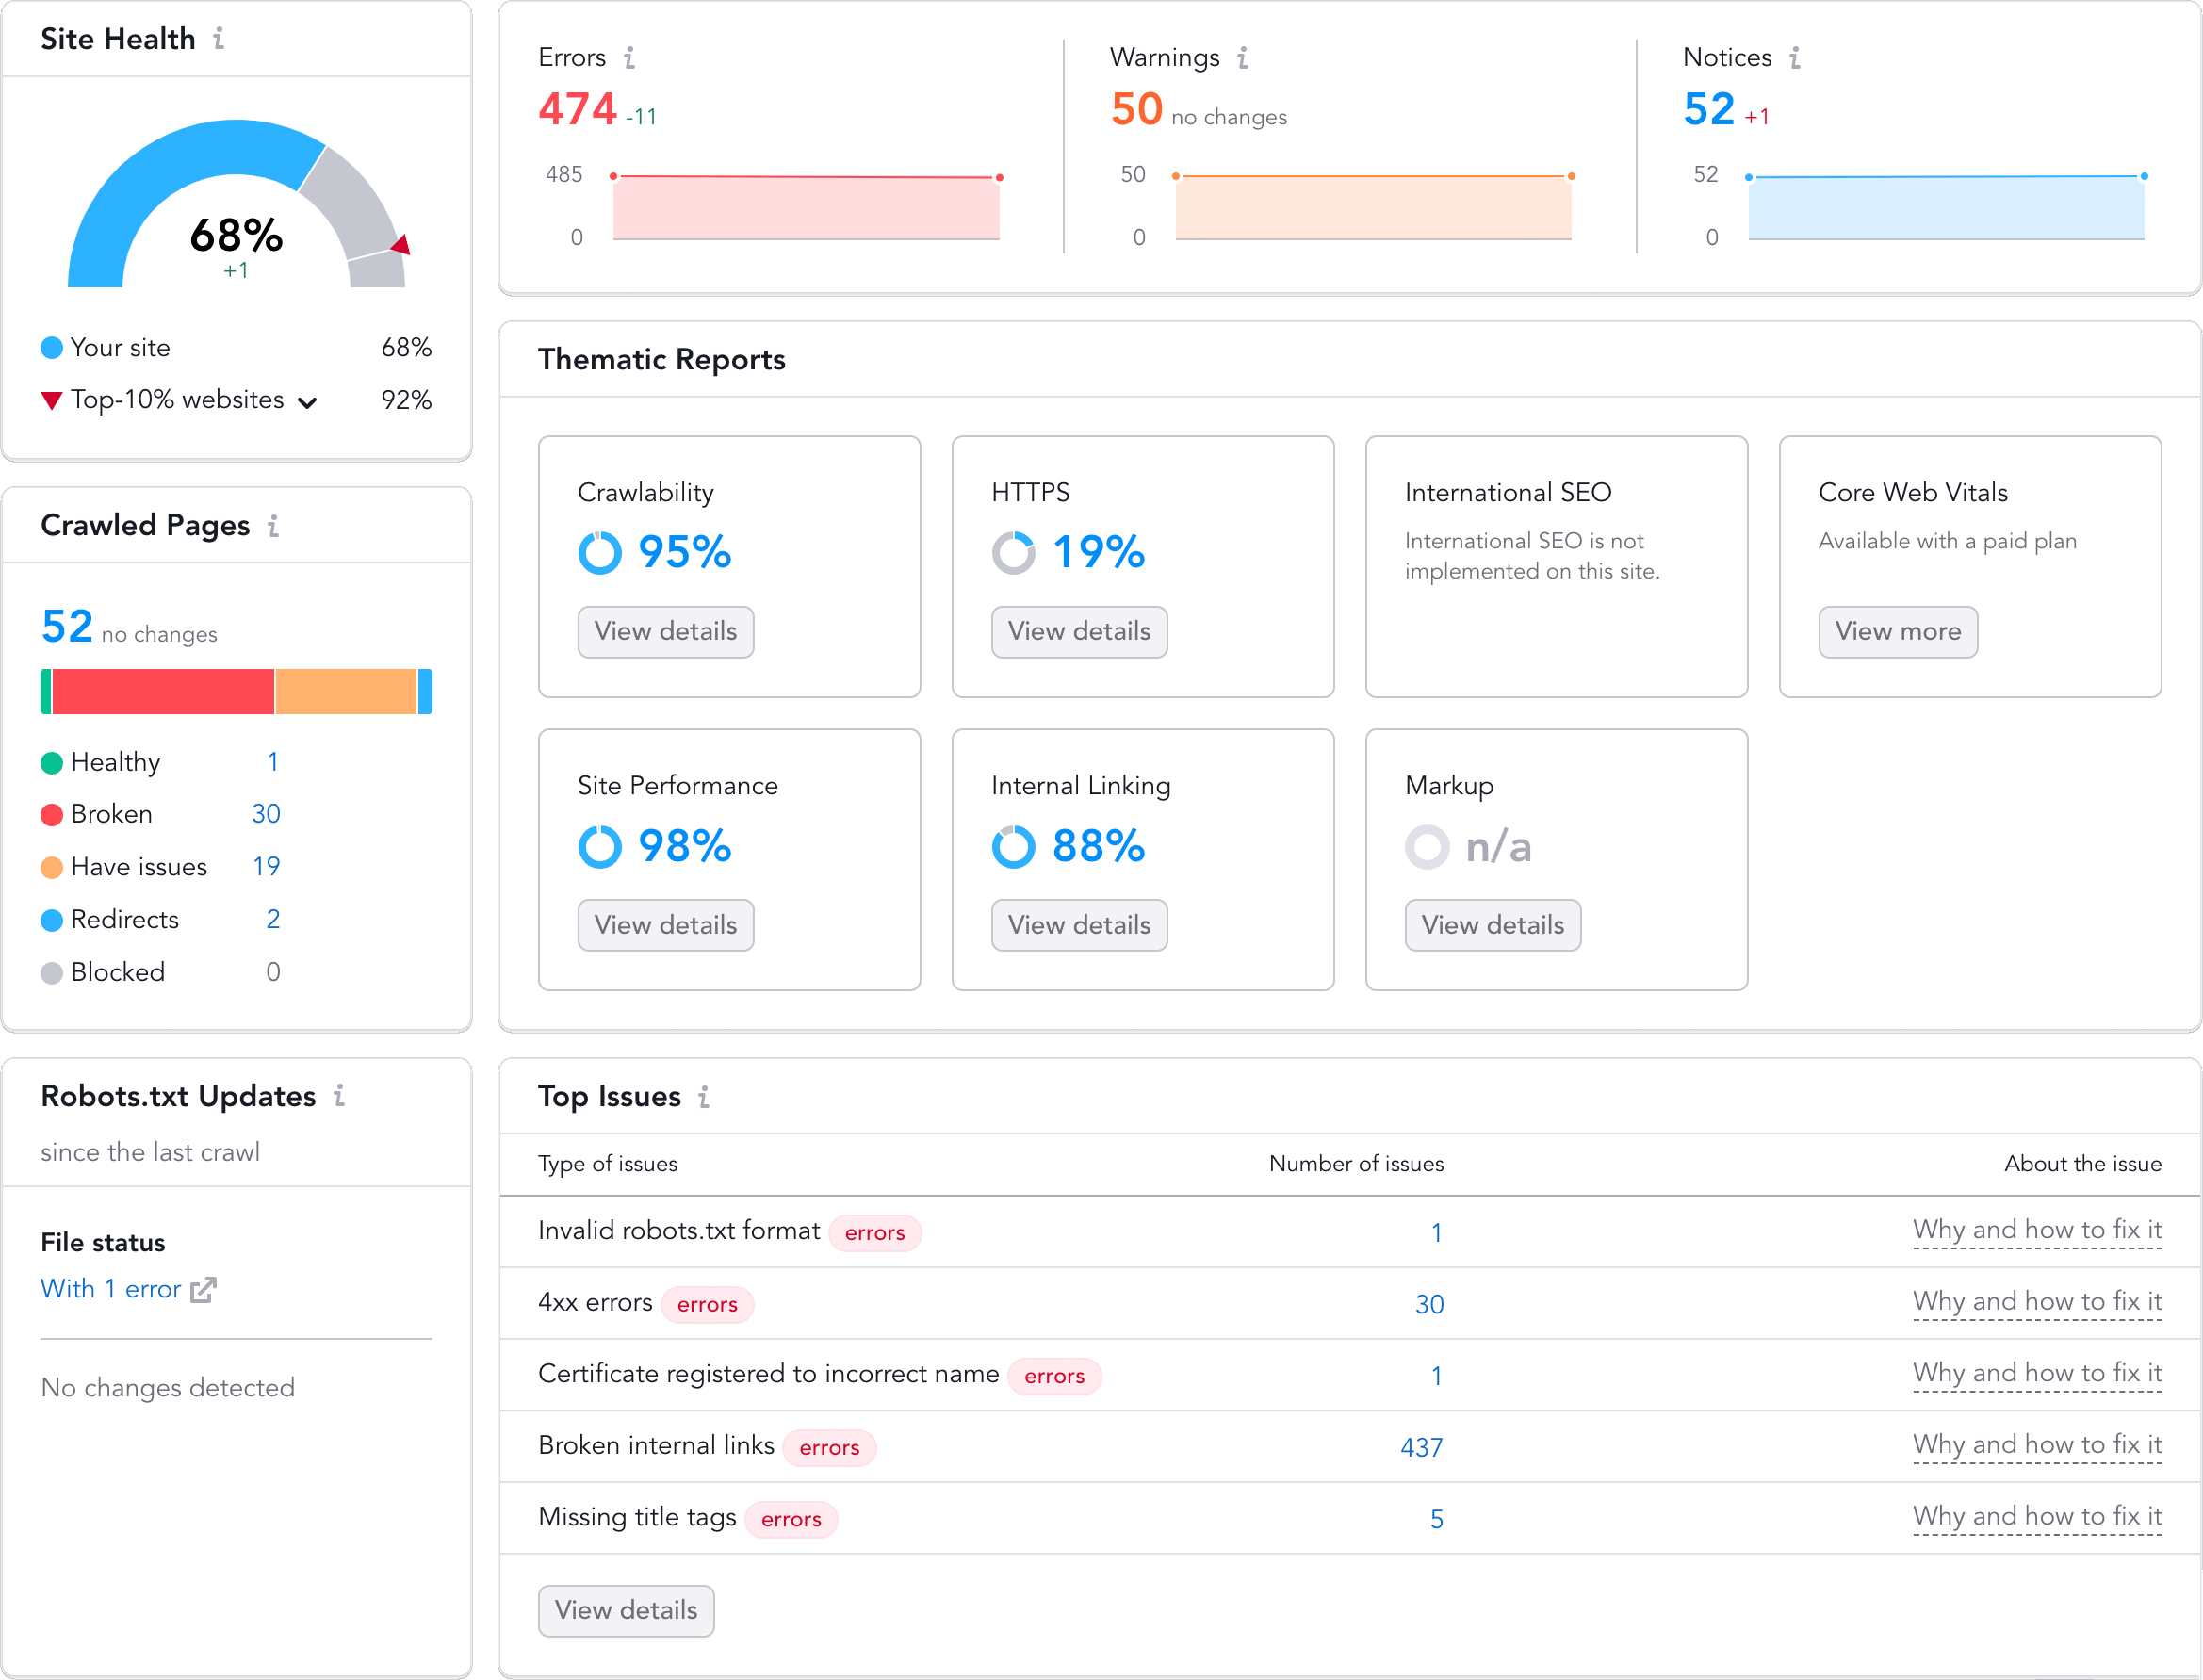Screen dimensions: 2203x1680
Task: Open fix help for Broken internal links
Action: 2037,1446
